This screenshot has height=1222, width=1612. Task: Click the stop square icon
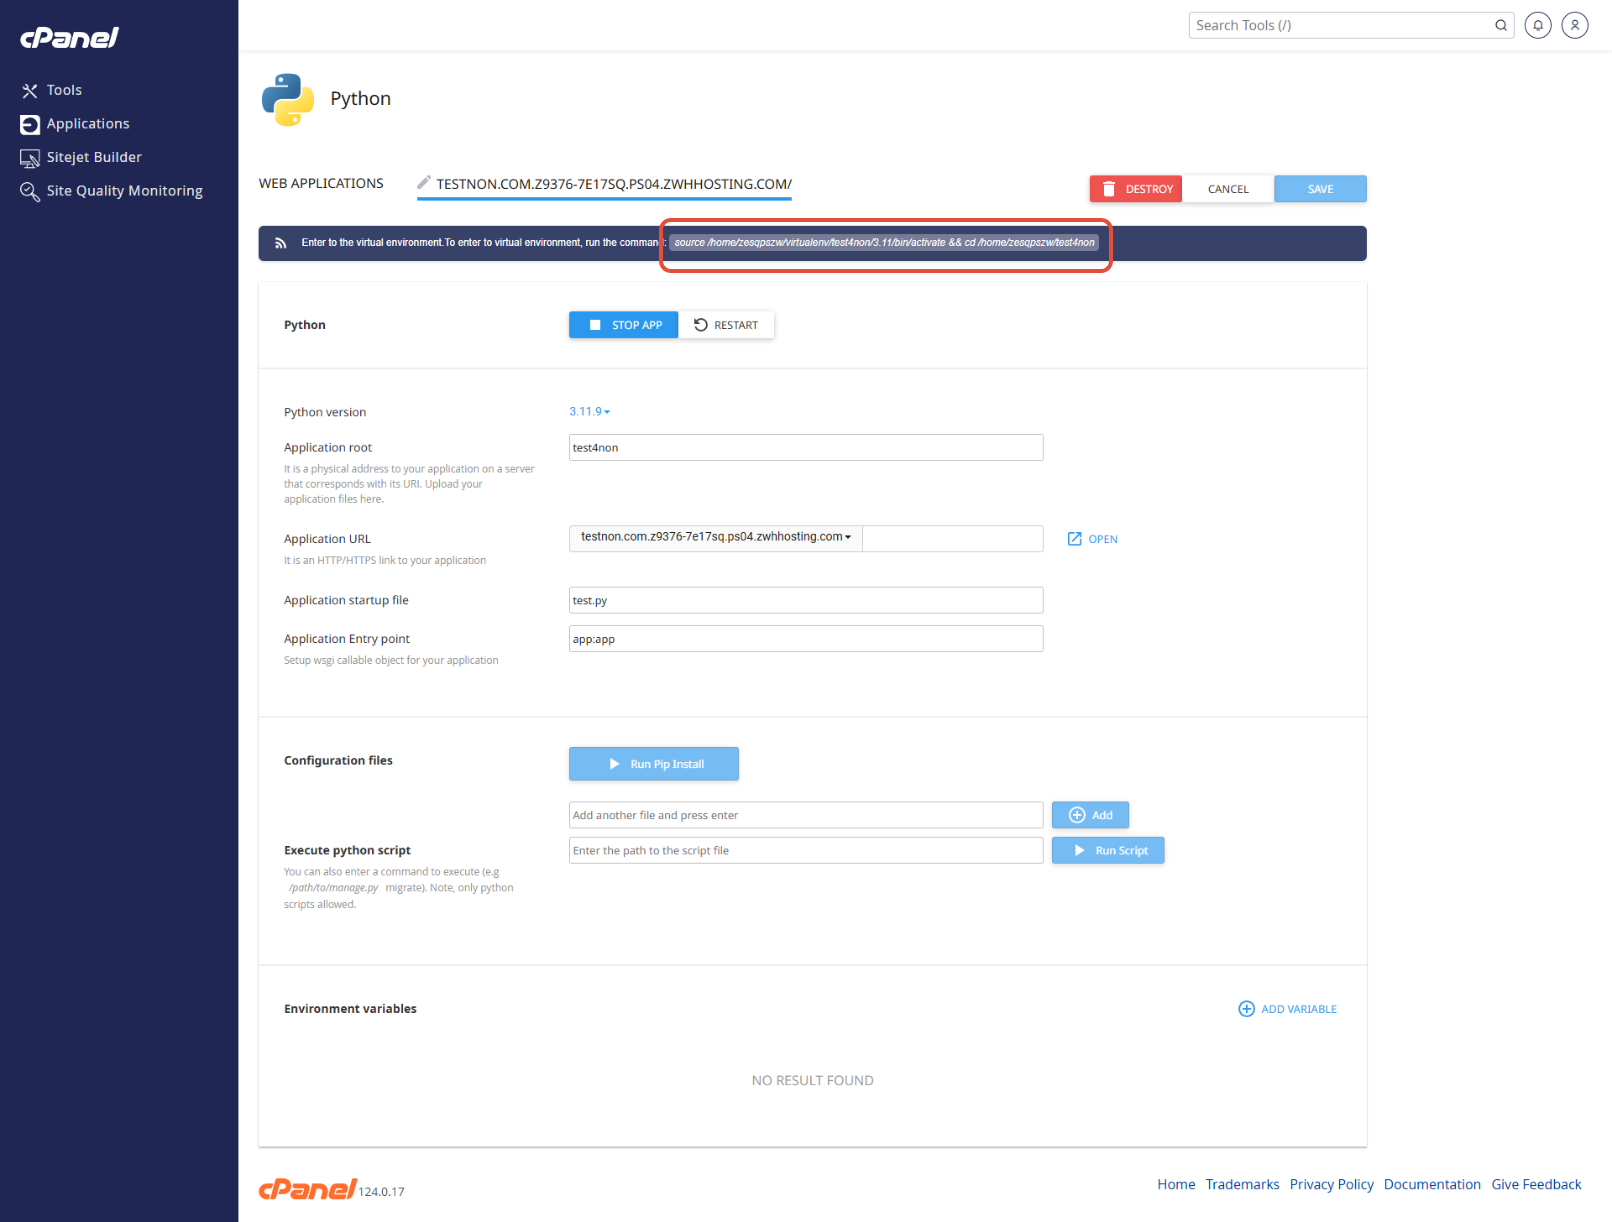coord(595,325)
